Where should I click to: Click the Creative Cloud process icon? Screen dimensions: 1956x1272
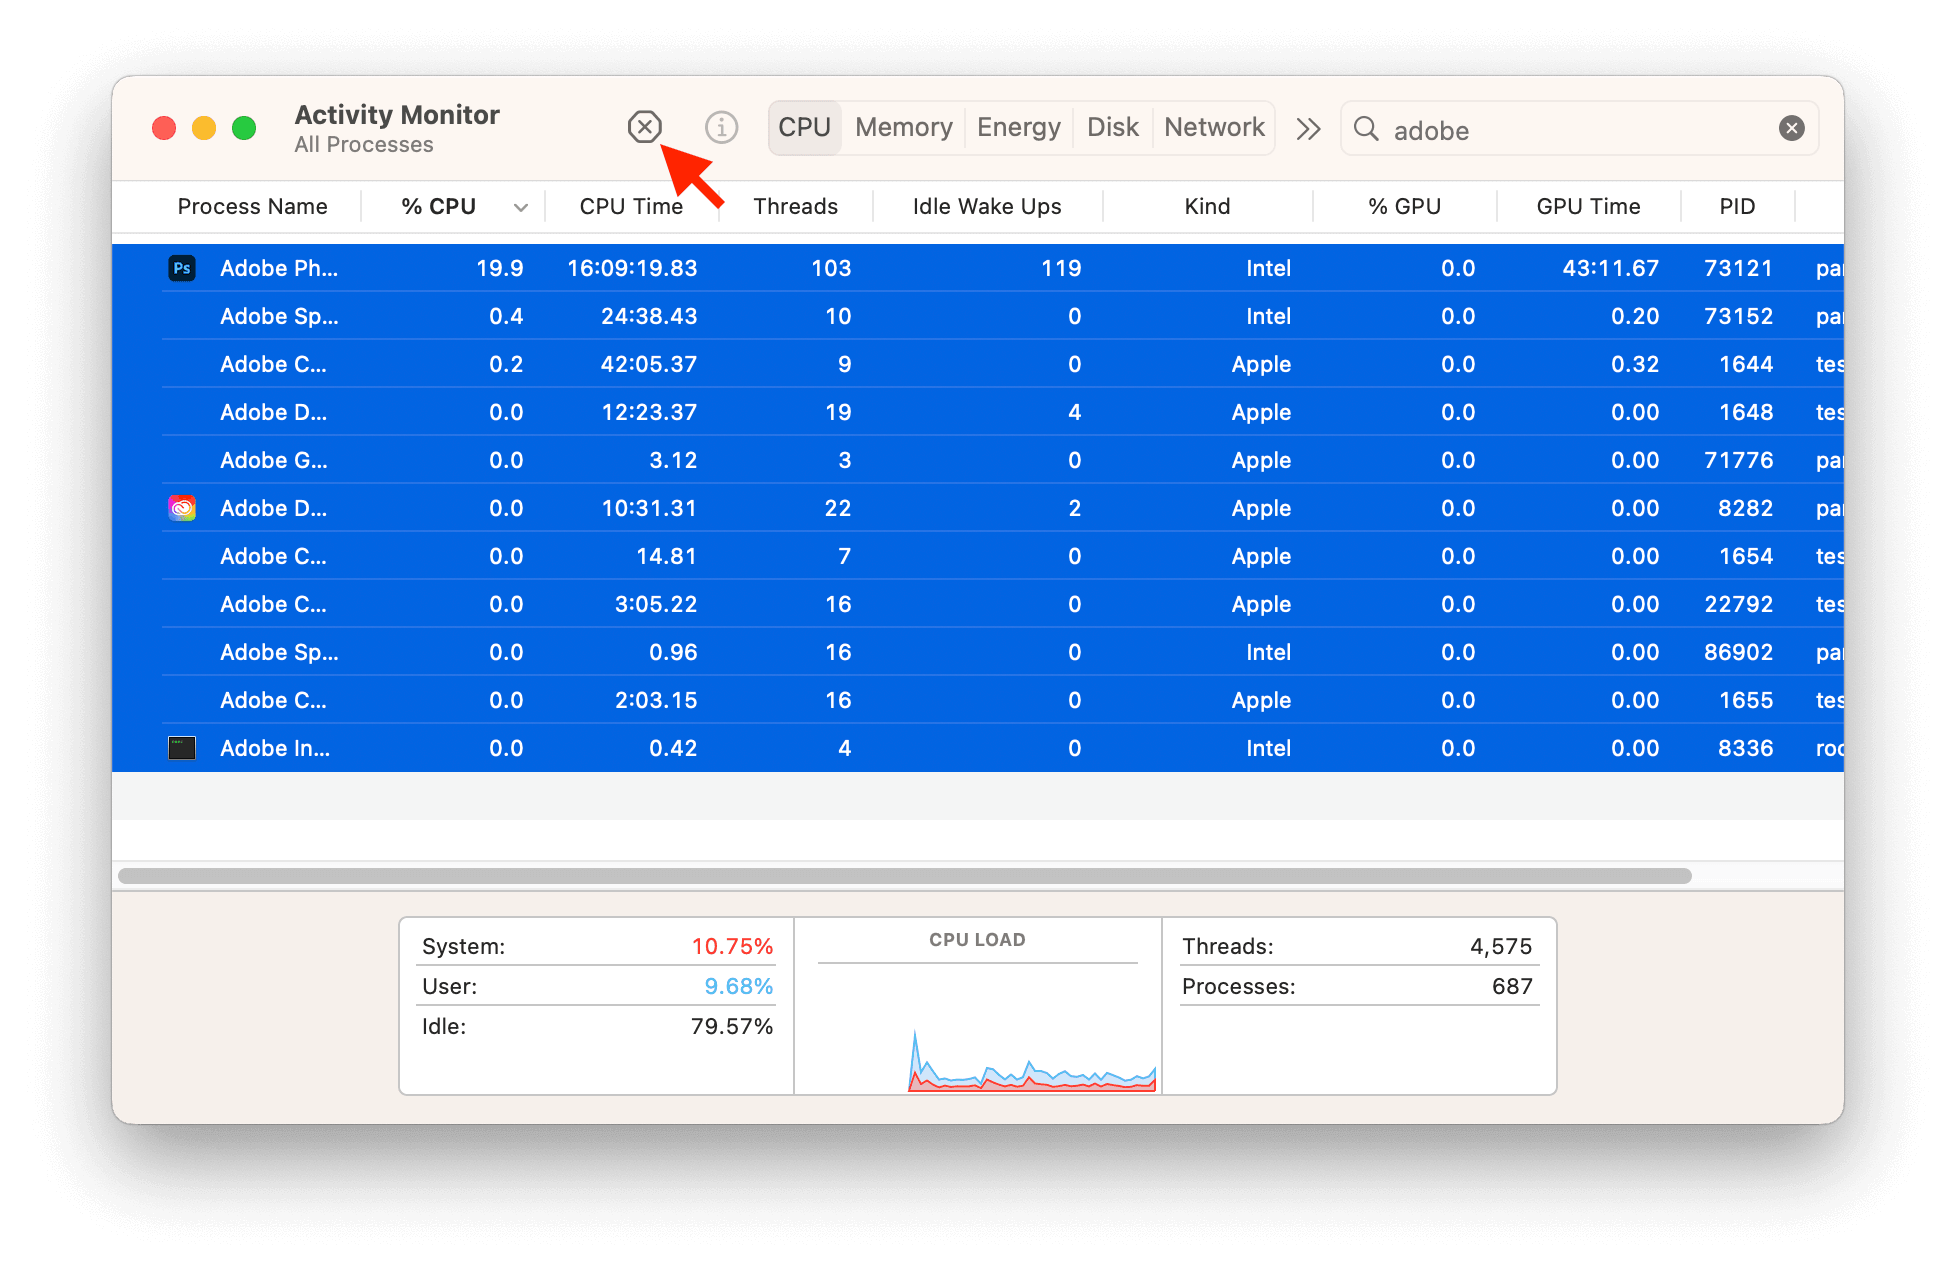tap(182, 508)
